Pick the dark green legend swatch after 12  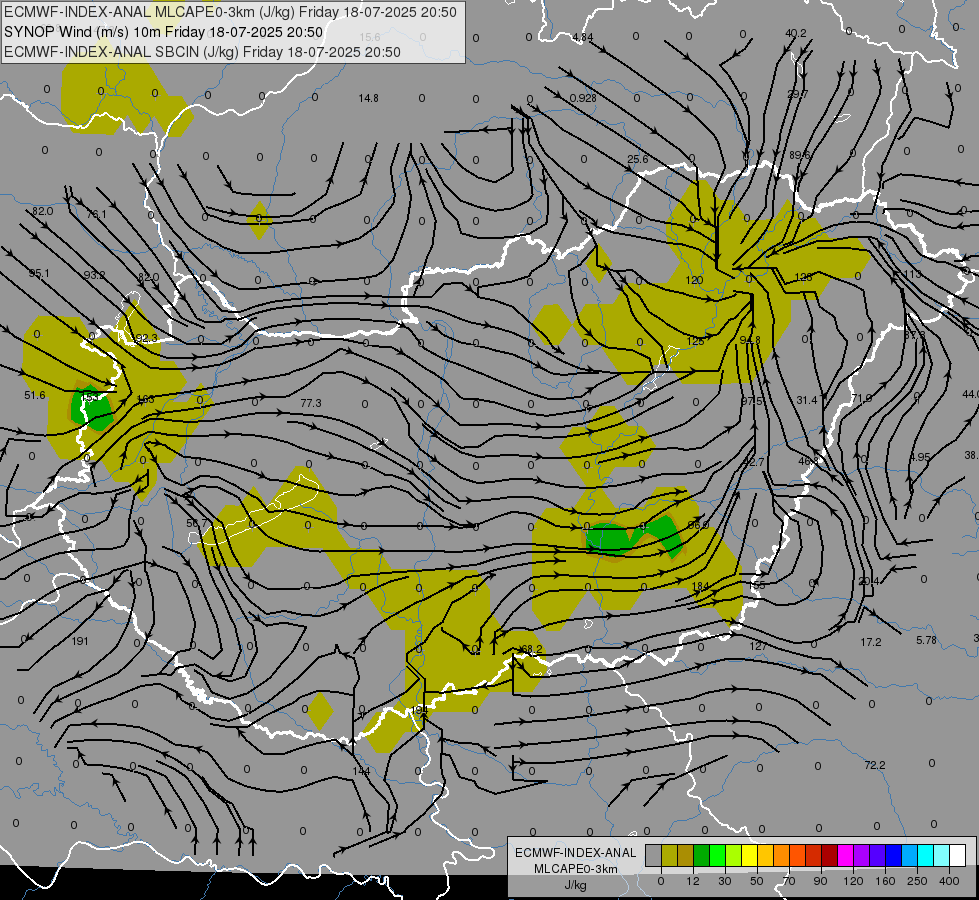[x=701, y=856]
